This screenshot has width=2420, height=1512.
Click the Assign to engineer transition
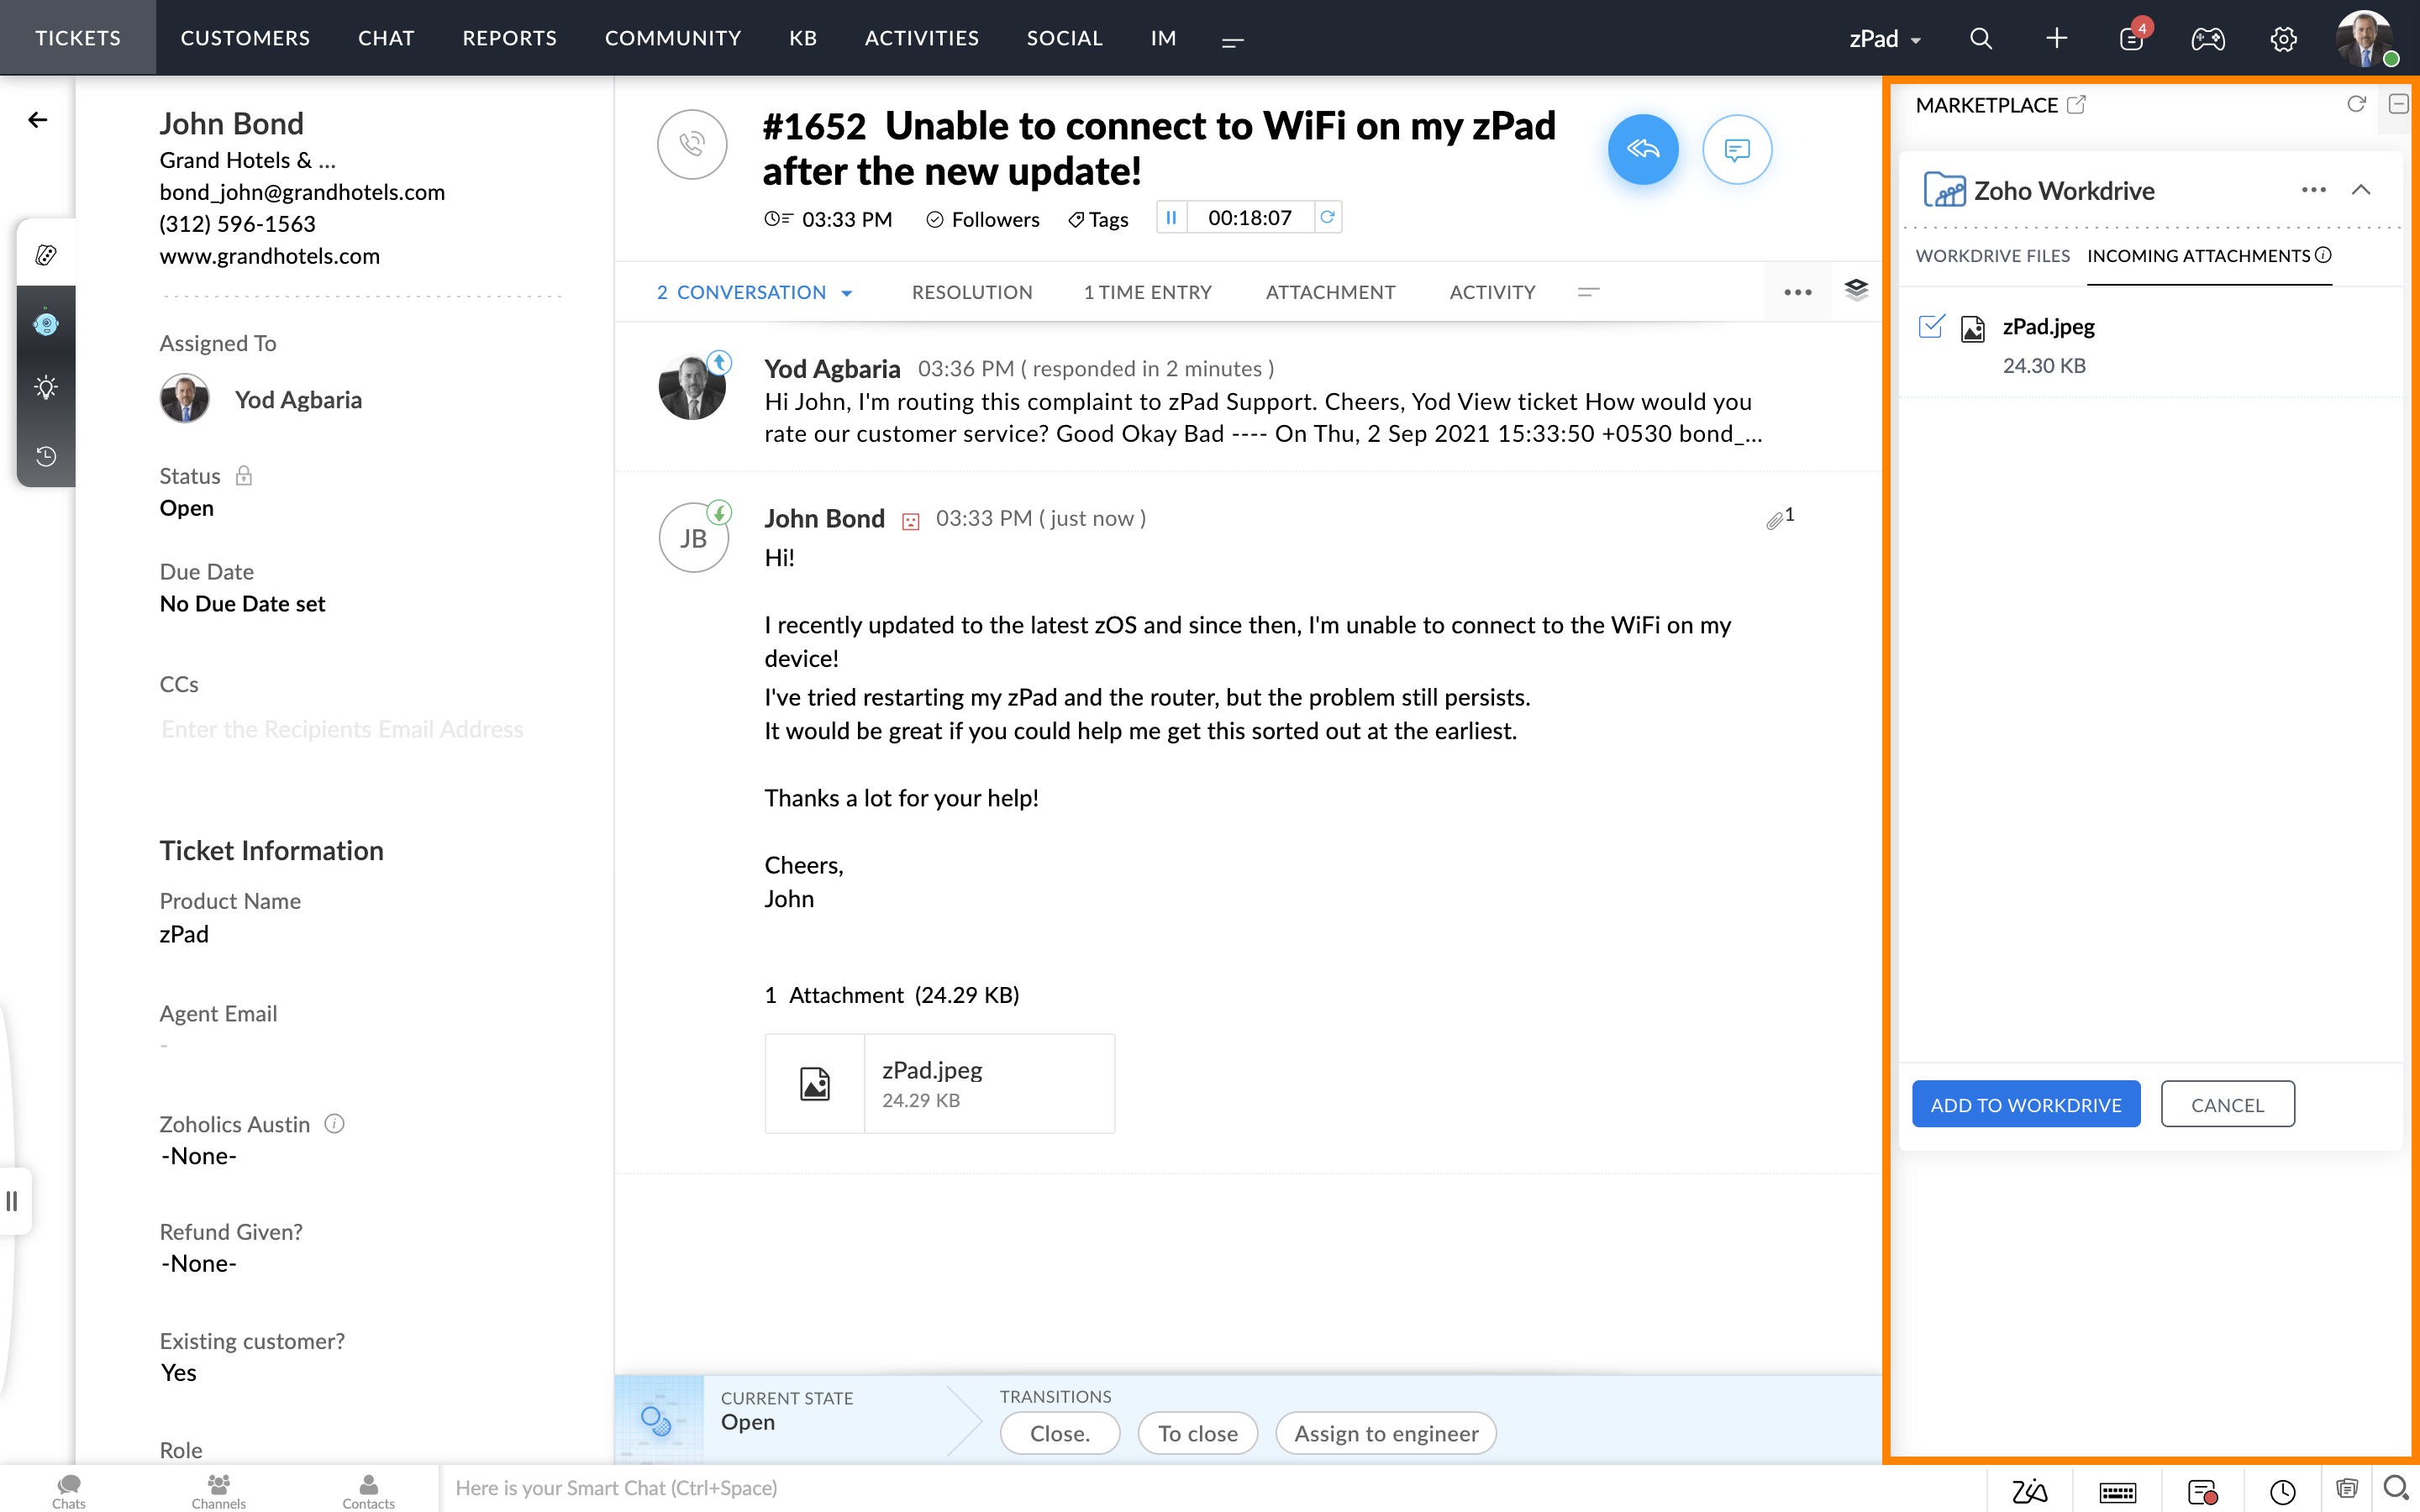pyautogui.click(x=1385, y=1433)
